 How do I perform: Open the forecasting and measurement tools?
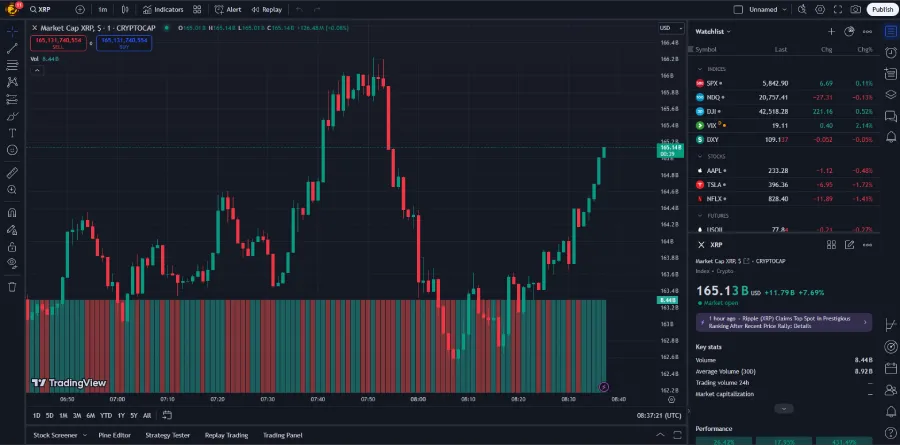(12, 99)
